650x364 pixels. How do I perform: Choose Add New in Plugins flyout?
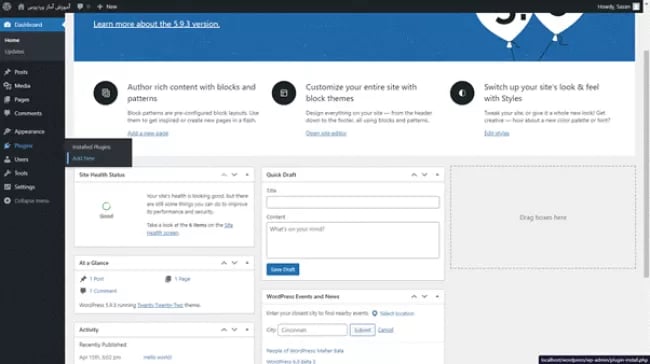pos(83,158)
